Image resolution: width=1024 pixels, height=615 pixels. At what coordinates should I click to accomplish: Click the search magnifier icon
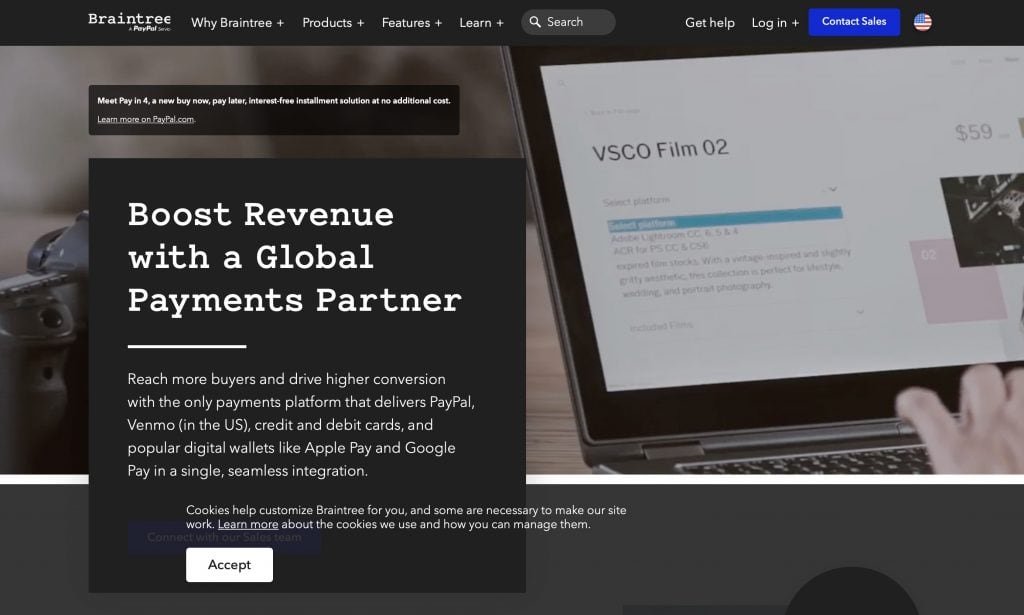pyautogui.click(x=535, y=22)
